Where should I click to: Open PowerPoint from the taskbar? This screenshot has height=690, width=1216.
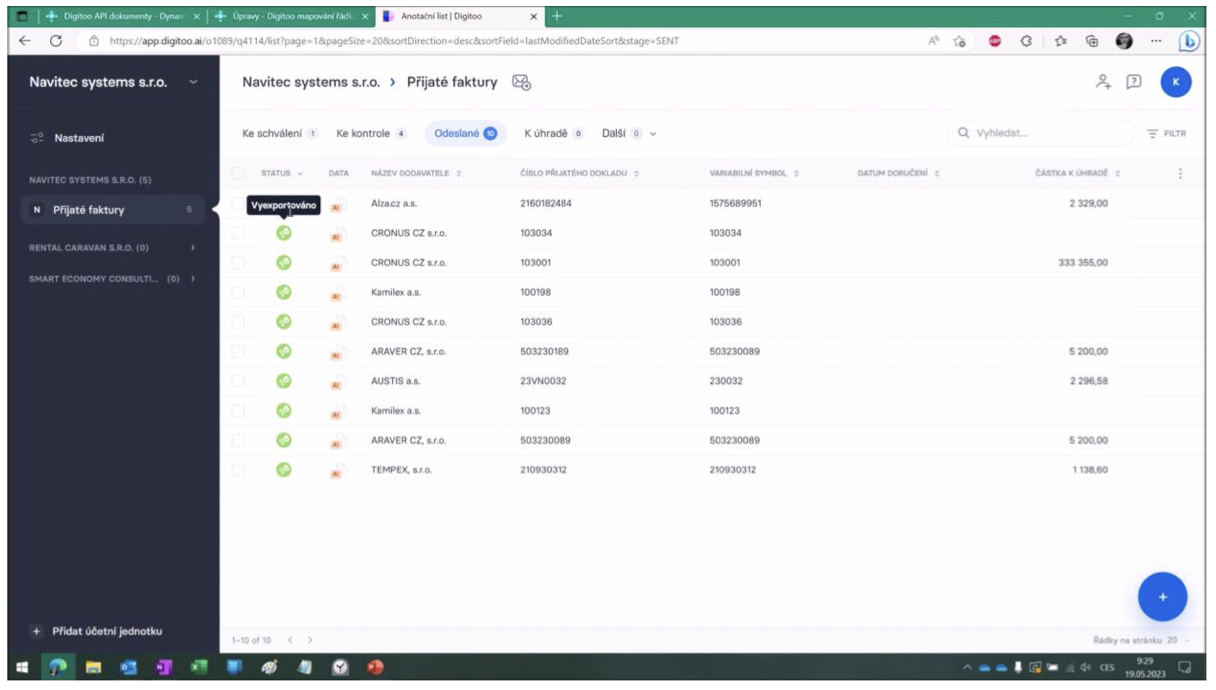[x=375, y=668]
